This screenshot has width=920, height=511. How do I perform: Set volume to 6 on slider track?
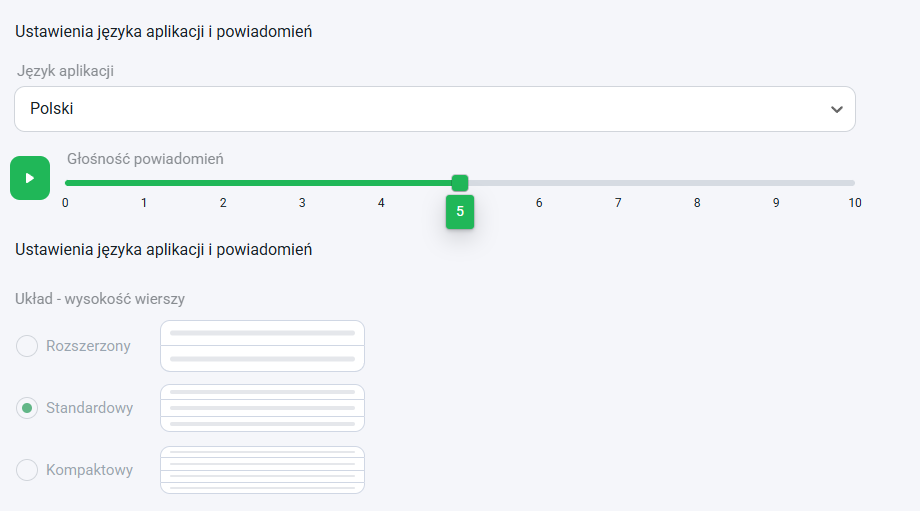pos(539,183)
